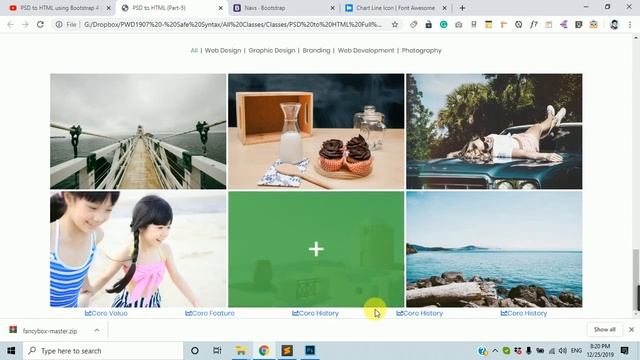This screenshot has height=360, width=640.
Task: Open the padlock extension icon
Action: click(x=429, y=24)
